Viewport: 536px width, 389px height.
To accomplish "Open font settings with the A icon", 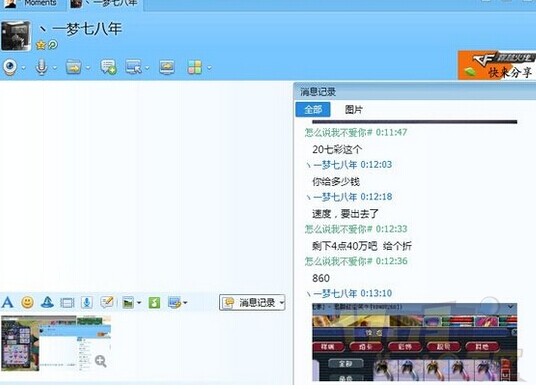I will click(8, 303).
